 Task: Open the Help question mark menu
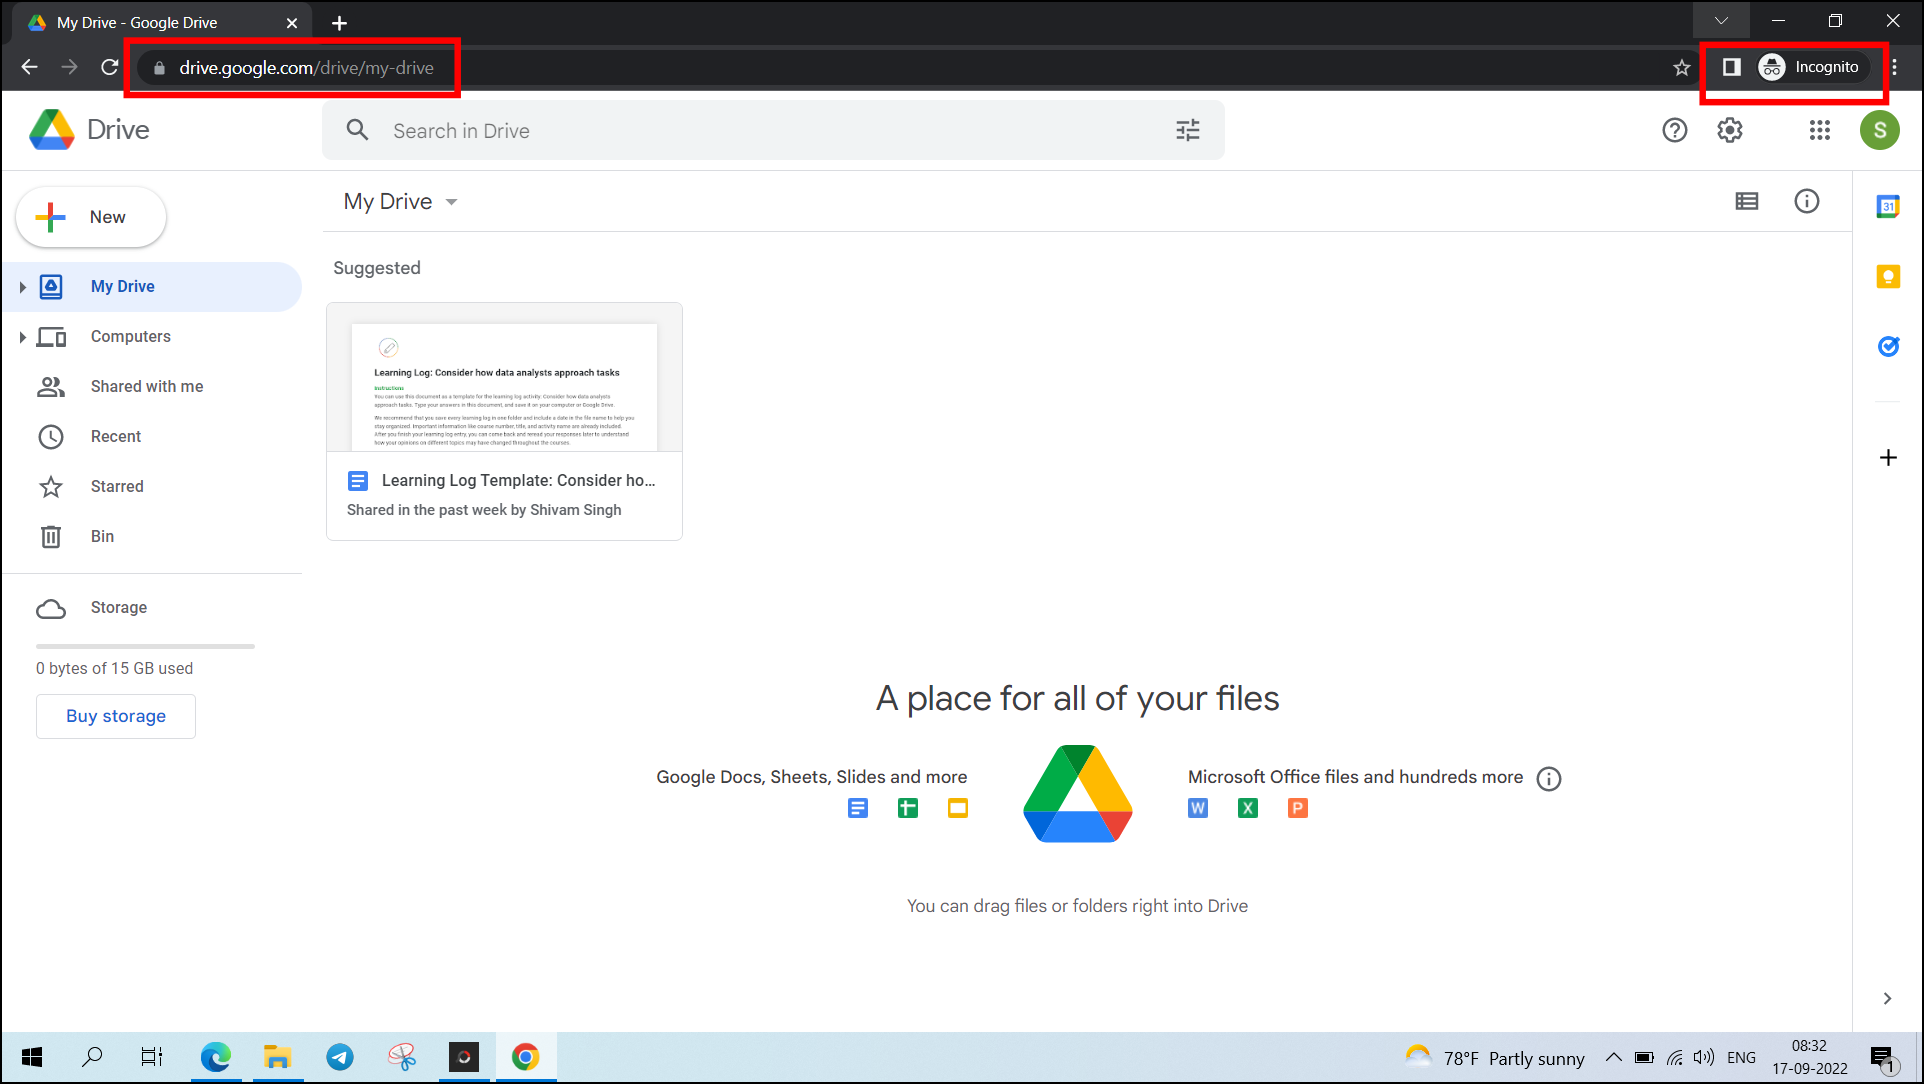click(1674, 130)
